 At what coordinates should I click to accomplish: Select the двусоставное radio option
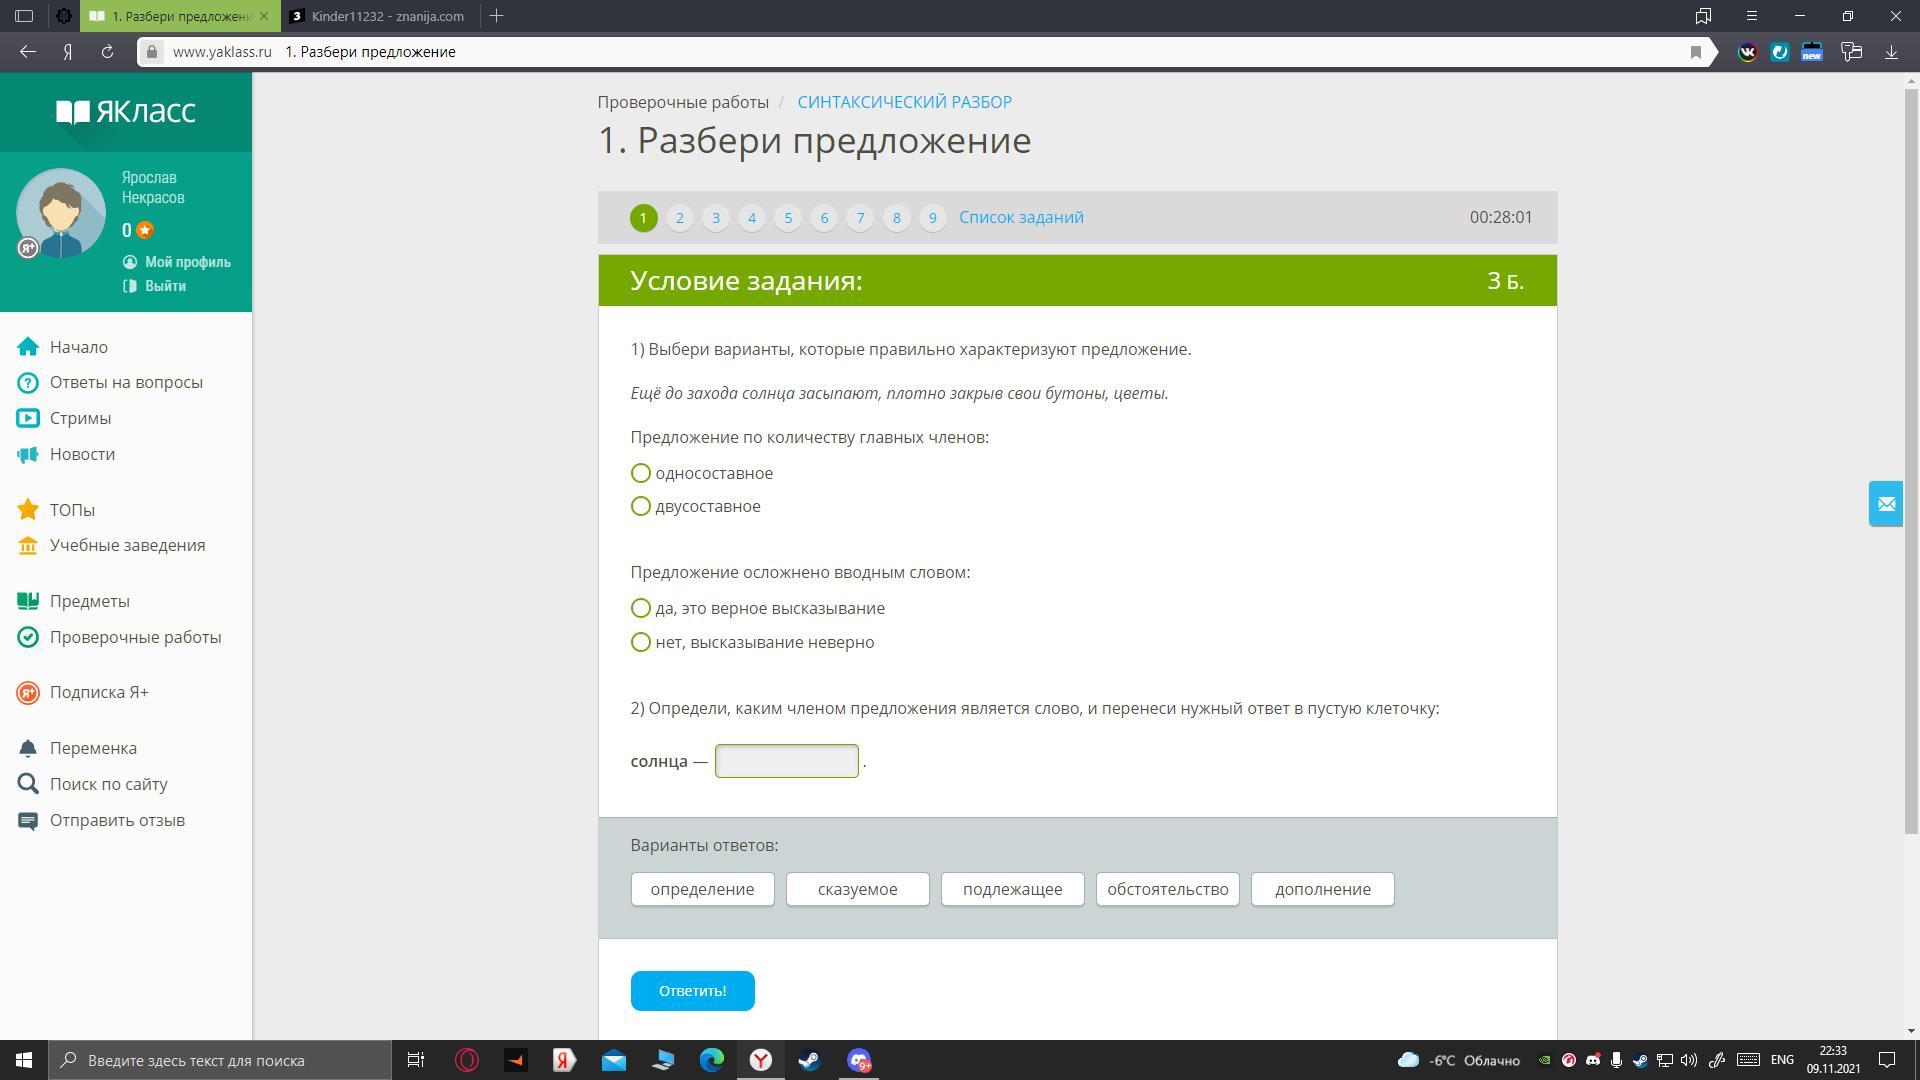641,506
